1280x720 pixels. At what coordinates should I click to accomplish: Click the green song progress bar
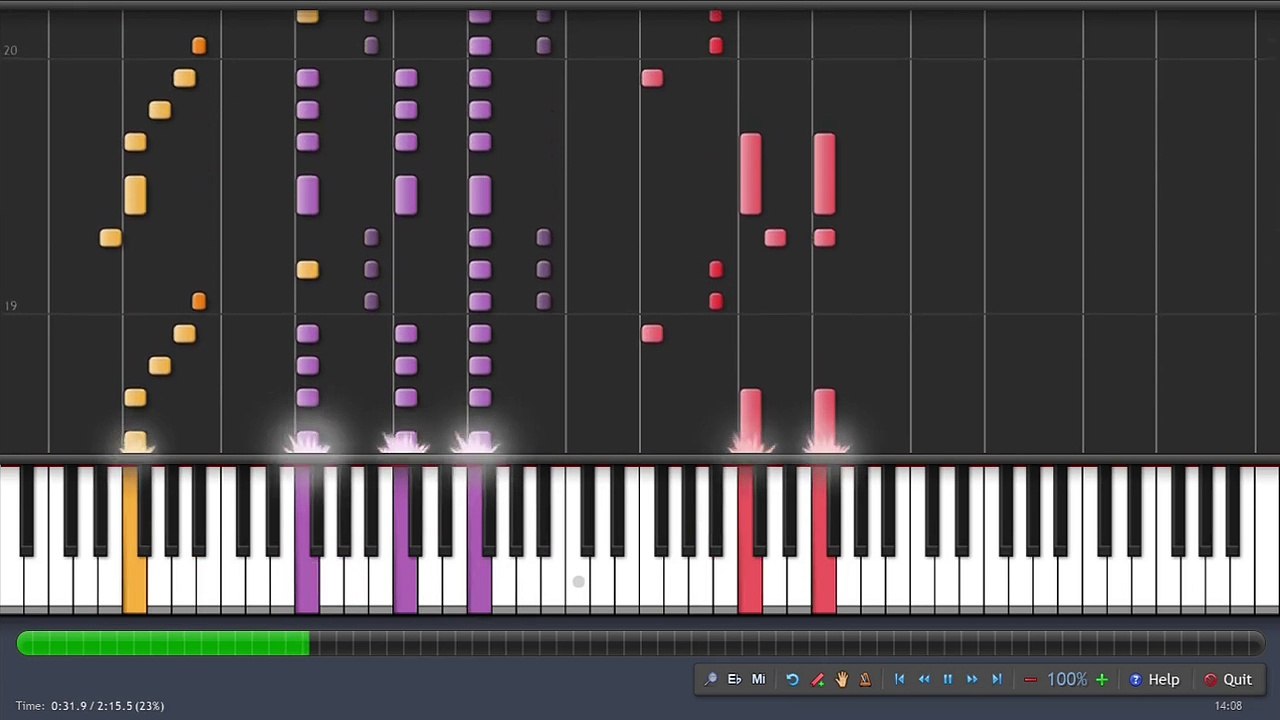pos(163,645)
